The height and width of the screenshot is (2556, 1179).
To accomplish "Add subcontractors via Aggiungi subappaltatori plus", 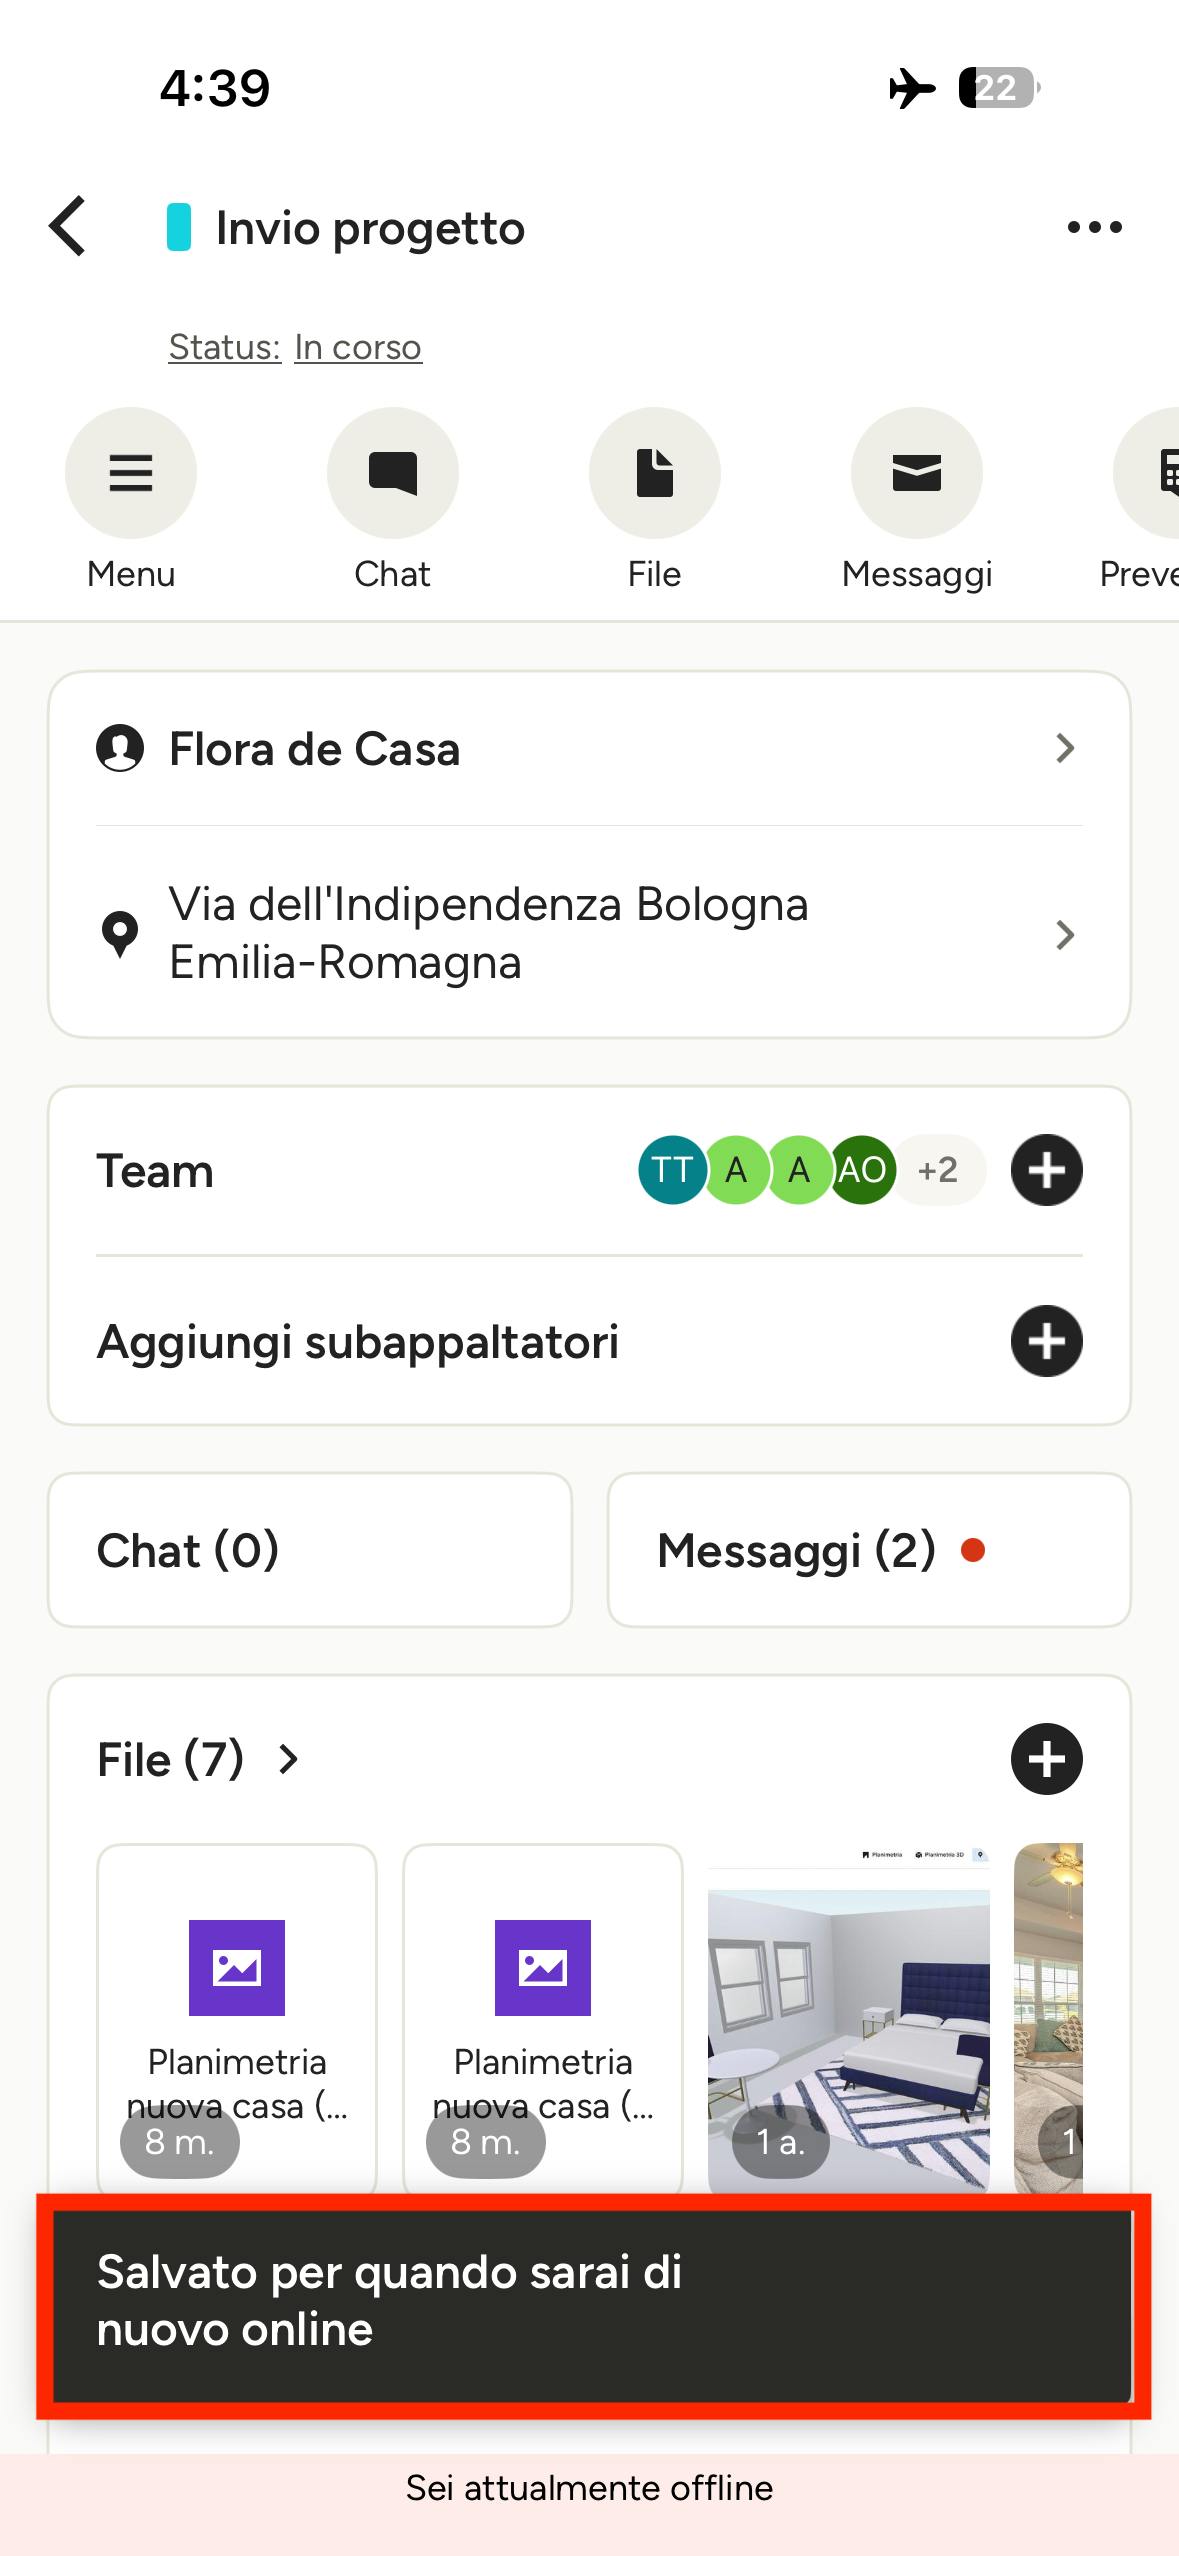I will (1046, 1341).
